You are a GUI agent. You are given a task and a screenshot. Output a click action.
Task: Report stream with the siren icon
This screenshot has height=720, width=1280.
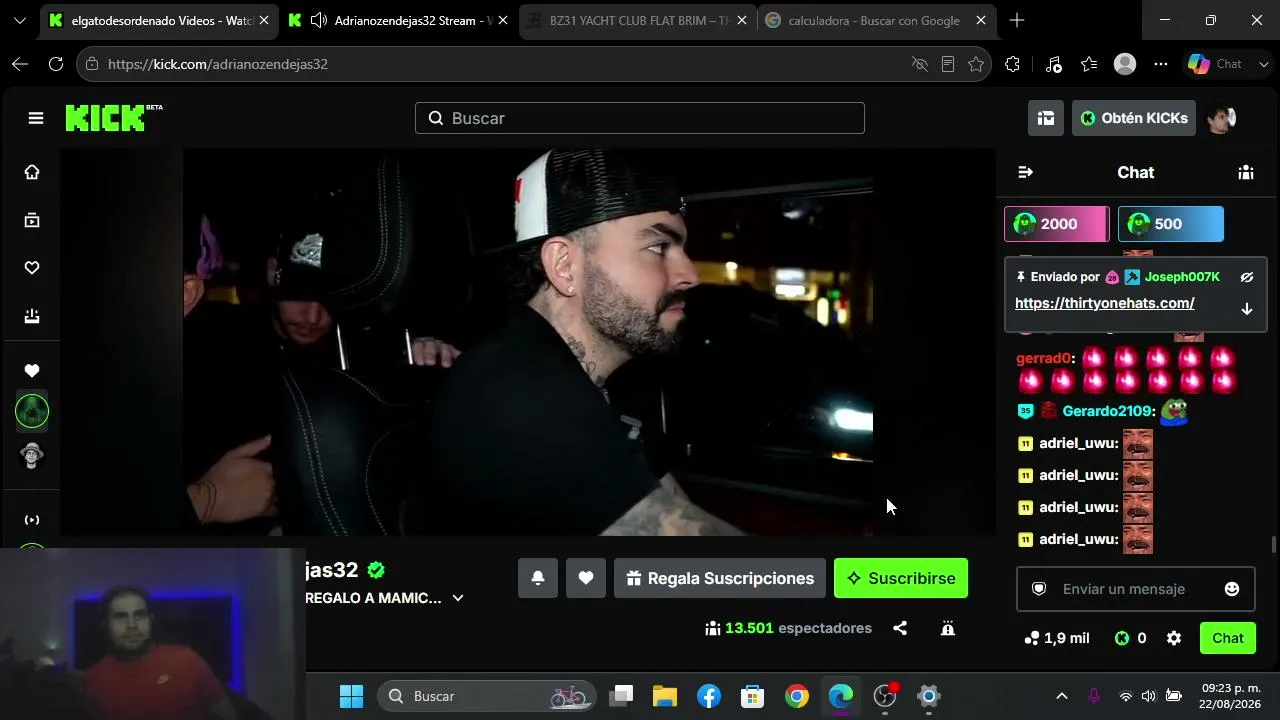(948, 628)
